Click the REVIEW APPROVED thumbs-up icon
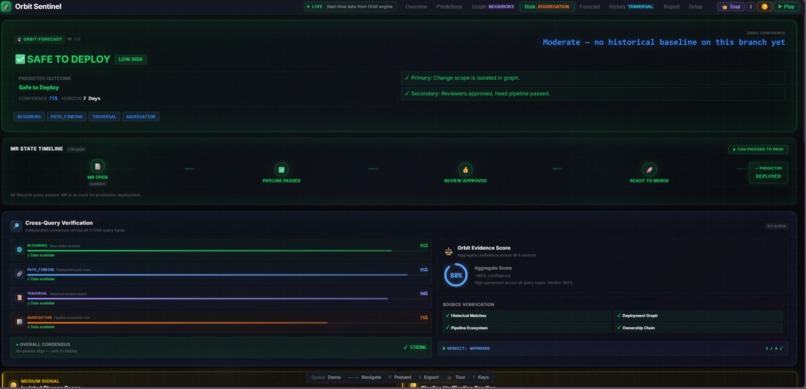The width and height of the screenshot is (806, 389). [x=465, y=169]
